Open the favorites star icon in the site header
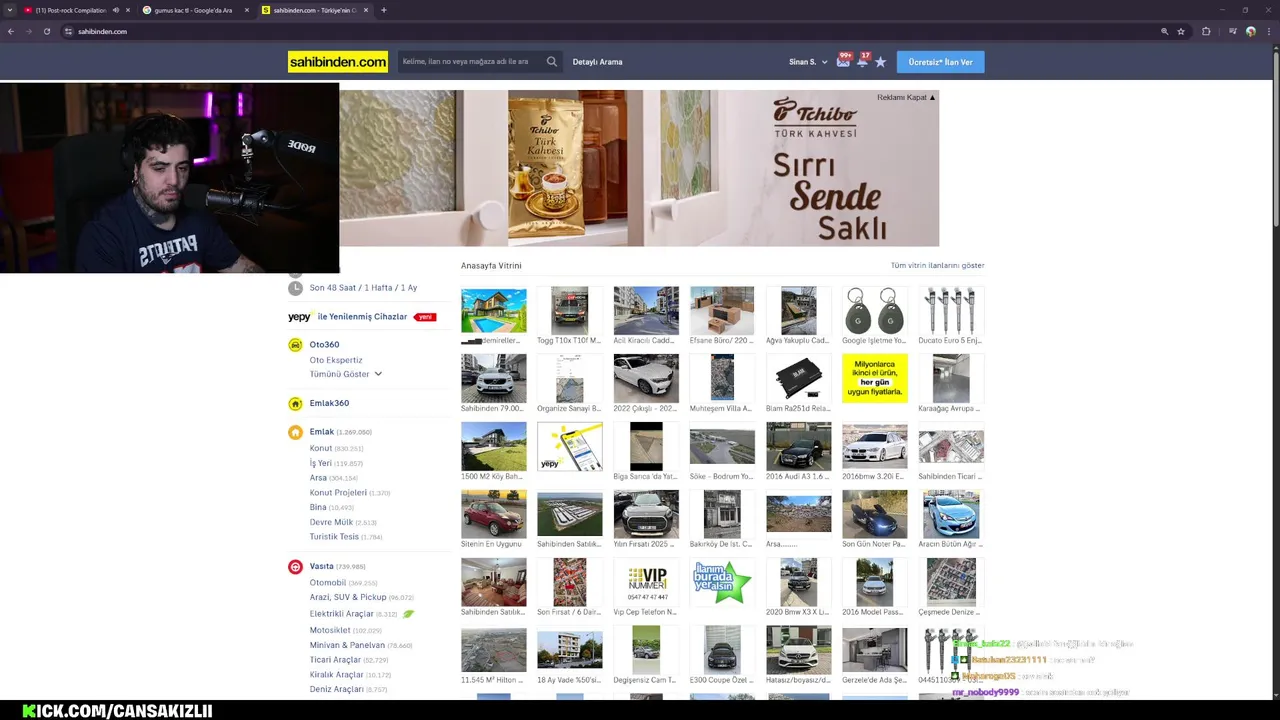The height and width of the screenshot is (720, 1280). pyautogui.click(x=880, y=62)
